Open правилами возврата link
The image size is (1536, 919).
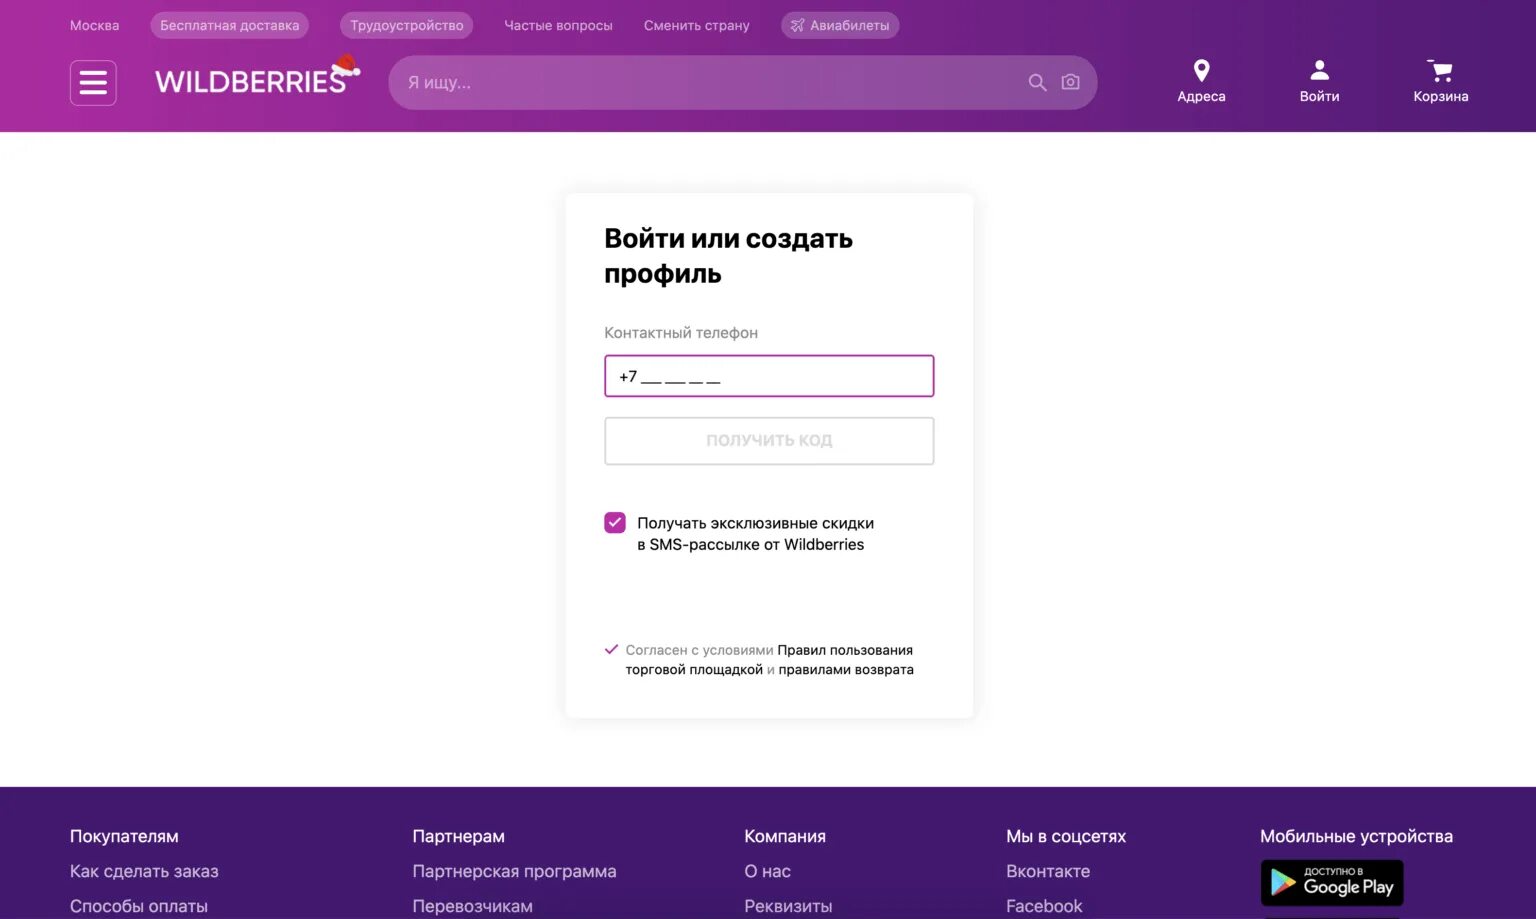(846, 670)
